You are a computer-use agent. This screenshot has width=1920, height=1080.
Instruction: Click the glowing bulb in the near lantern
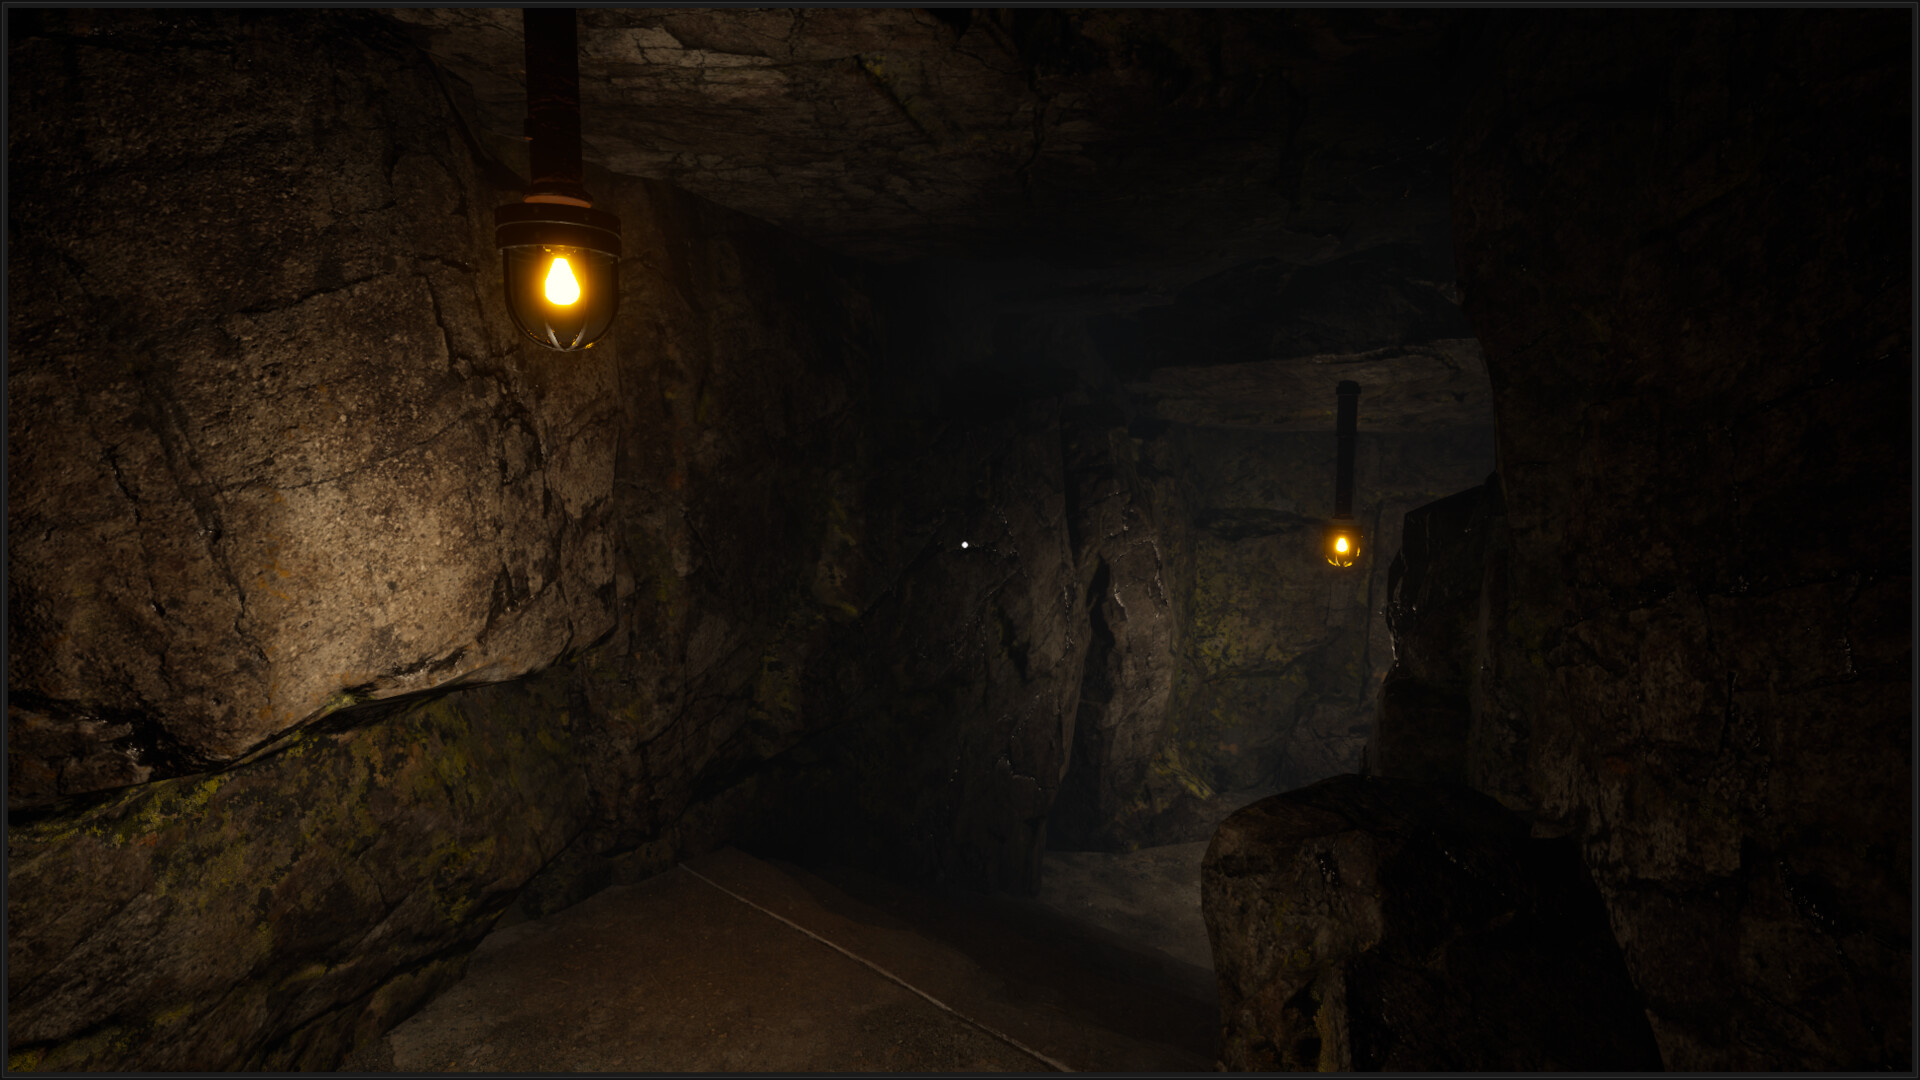(x=561, y=281)
